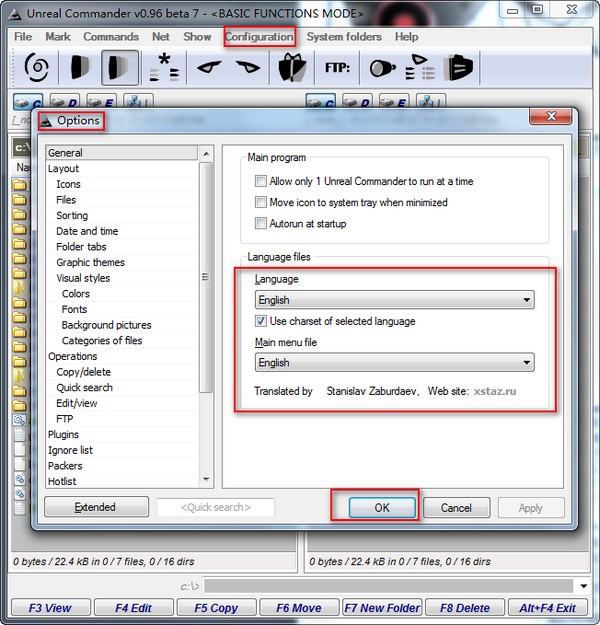The height and width of the screenshot is (625, 600).
Task: Click the asterisk selection icon in toolbar
Action: click(x=165, y=68)
